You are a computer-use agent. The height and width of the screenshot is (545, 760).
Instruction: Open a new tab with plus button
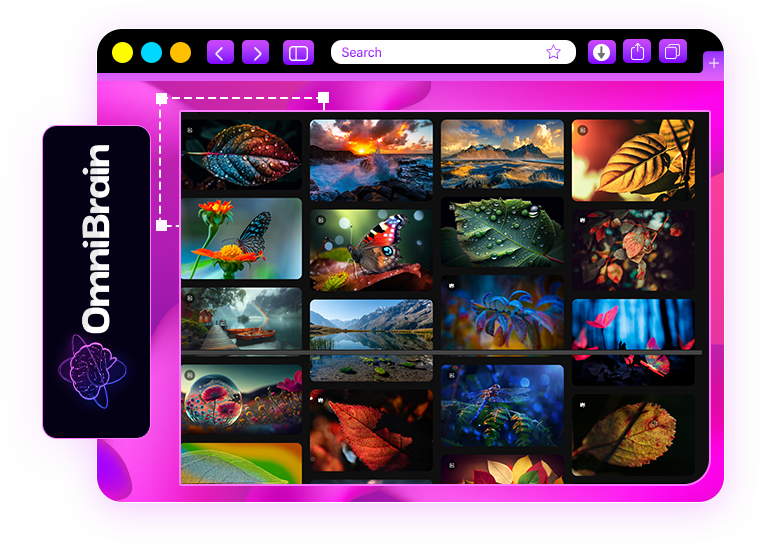click(x=714, y=63)
